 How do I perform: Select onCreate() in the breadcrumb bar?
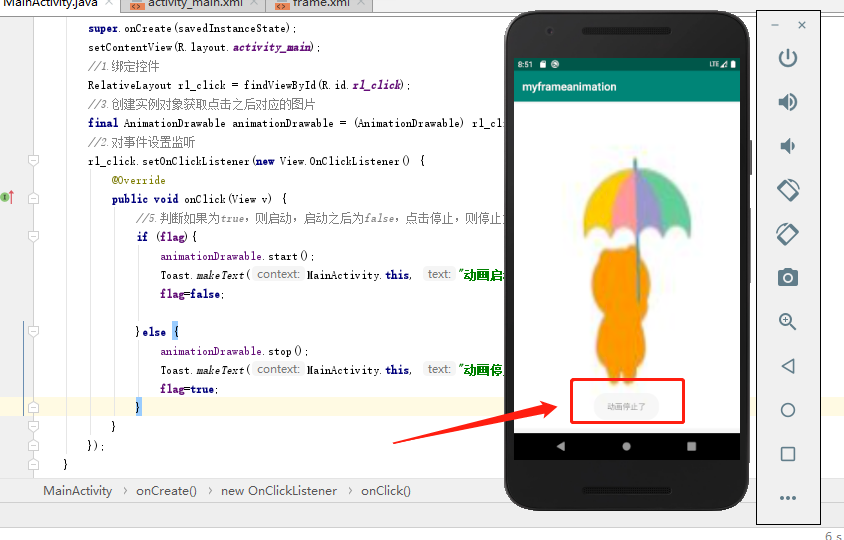pos(166,491)
